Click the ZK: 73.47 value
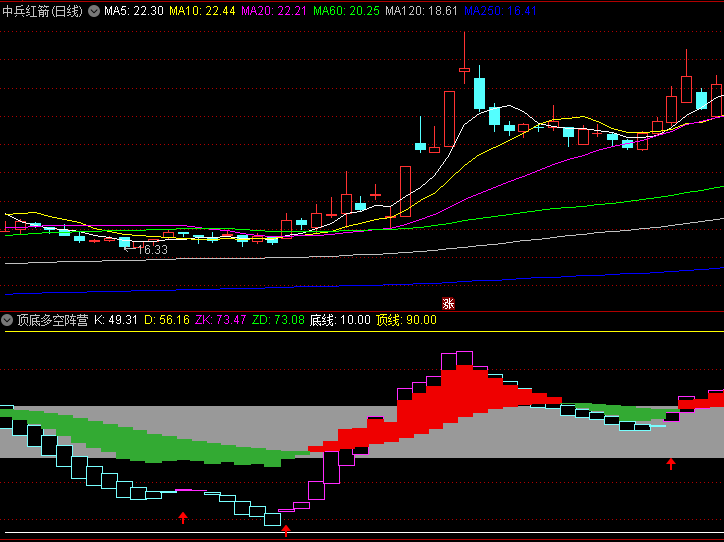Viewport: 724px width, 542px height. point(220,320)
